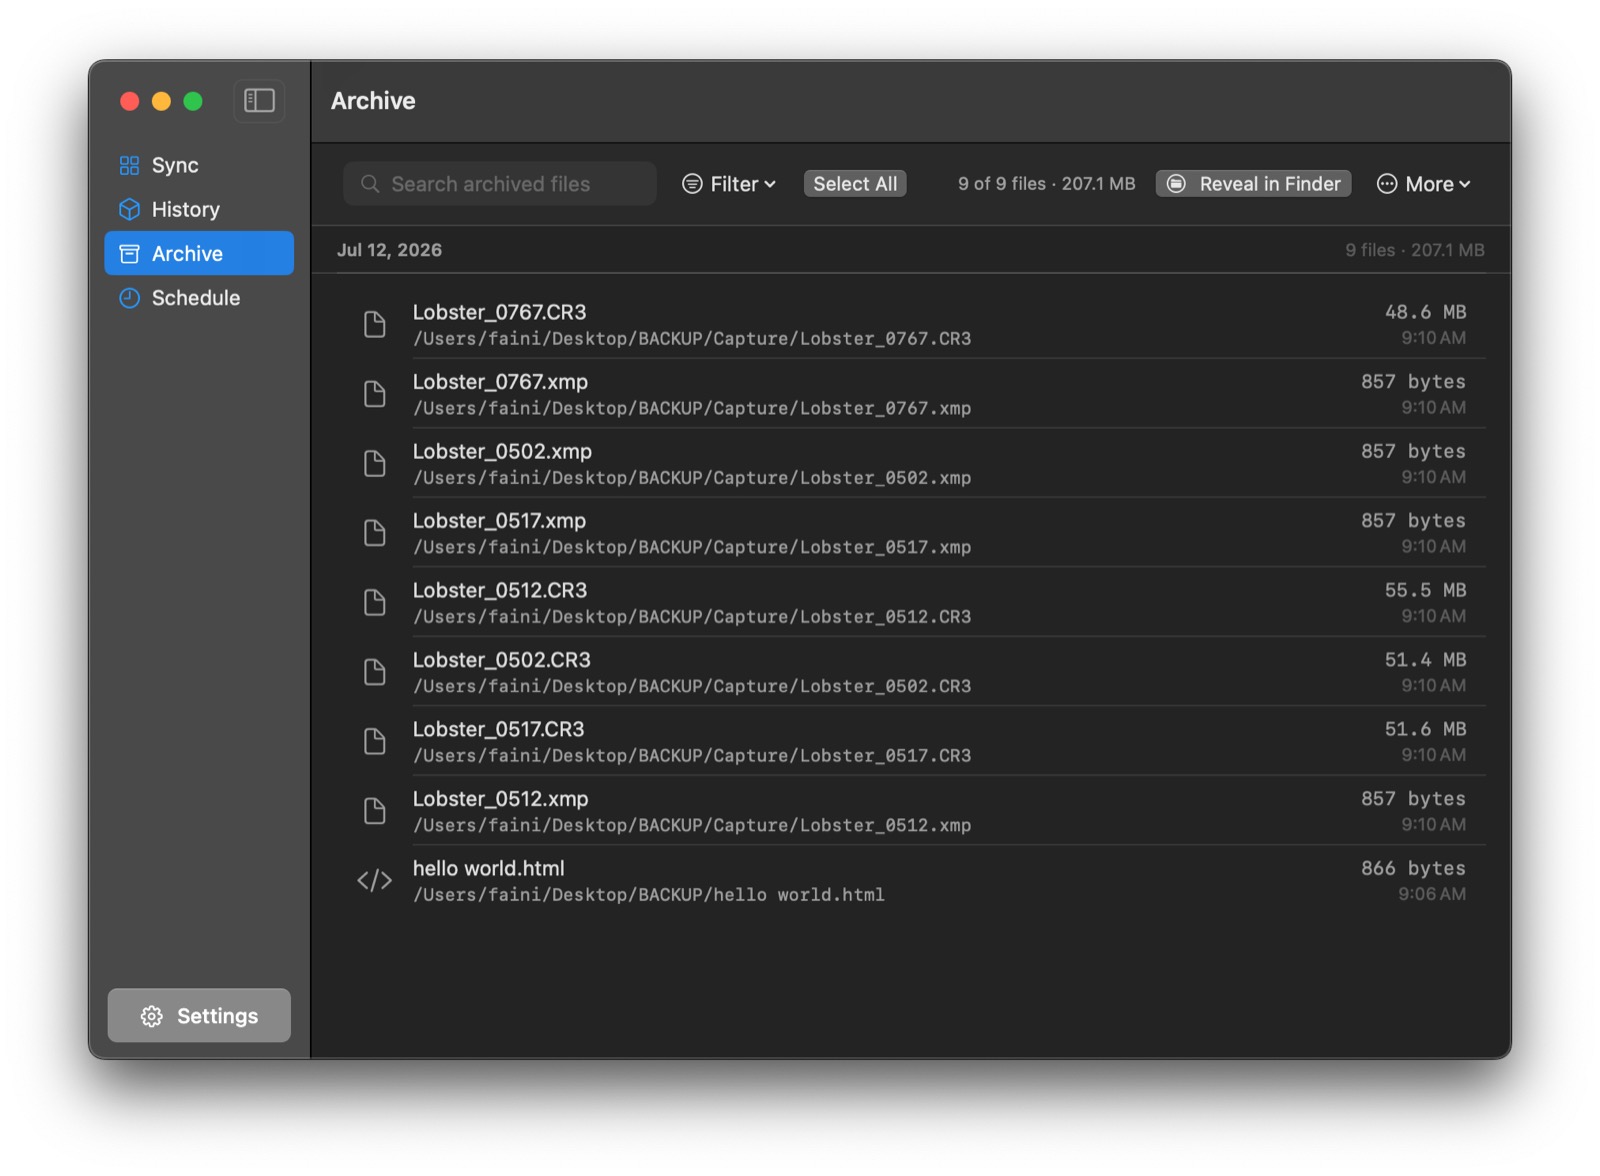The height and width of the screenshot is (1176, 1600).
Task: Click the Select All button
Action: point(855,184)
